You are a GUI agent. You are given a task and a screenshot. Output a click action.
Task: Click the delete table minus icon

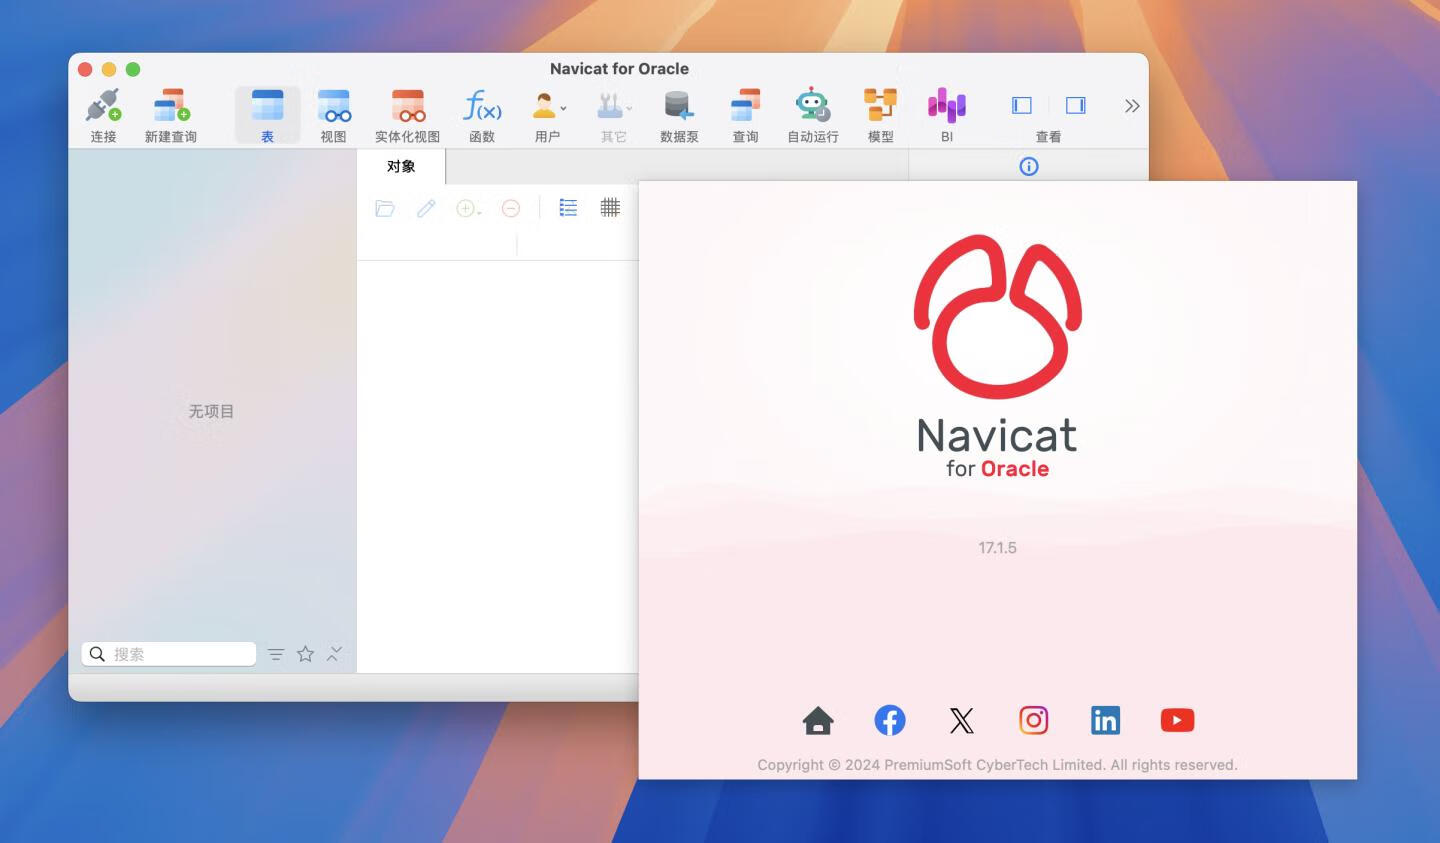tap(511, 208)
